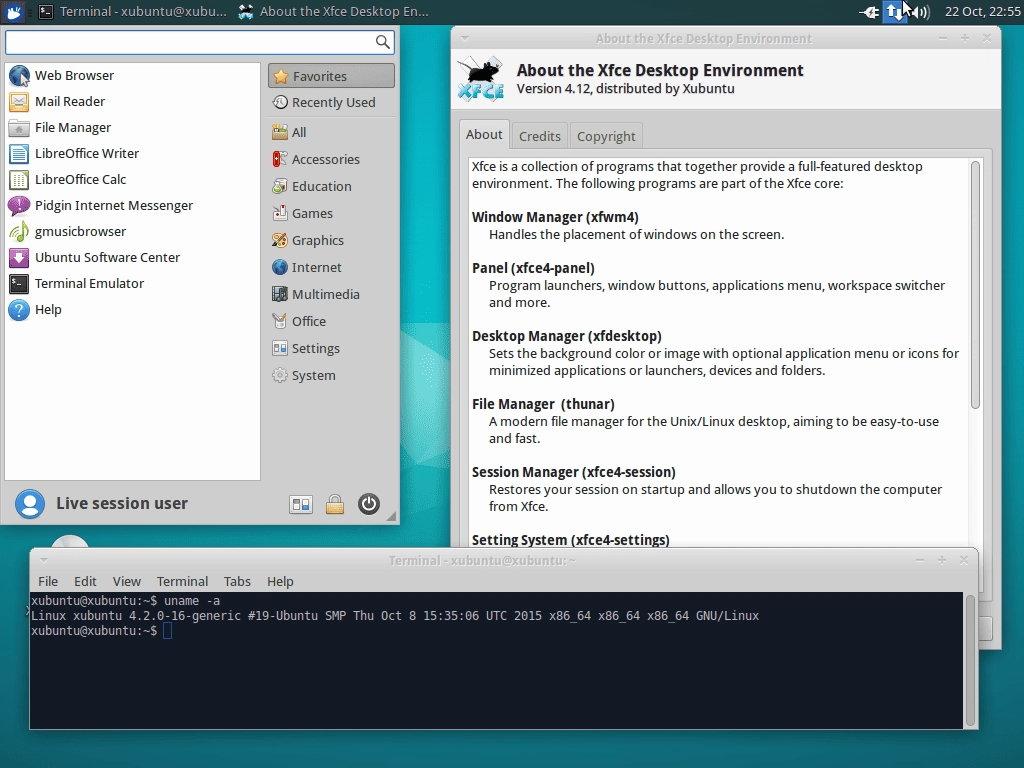Browse the Accessories category
Screen dimensions: 1024x768
click(331, 159)
